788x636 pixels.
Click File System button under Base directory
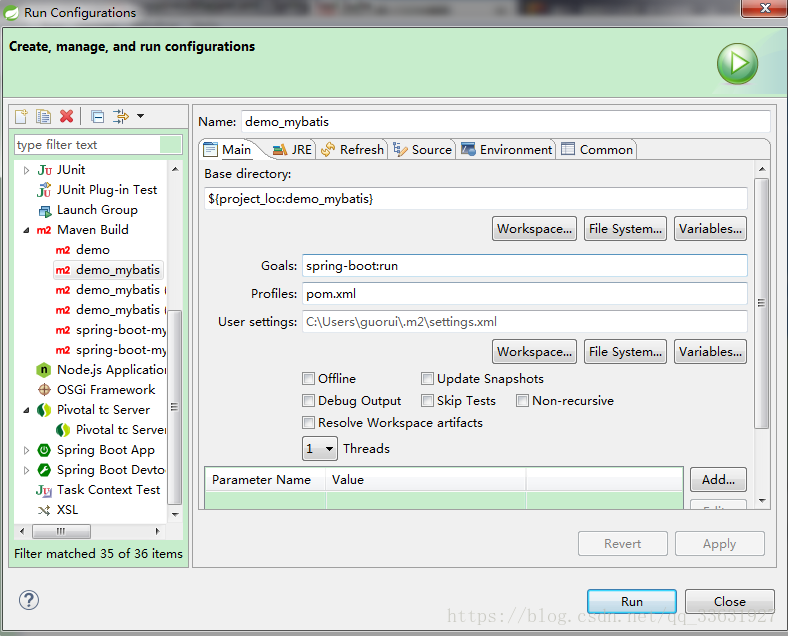[x=625, y=229]
